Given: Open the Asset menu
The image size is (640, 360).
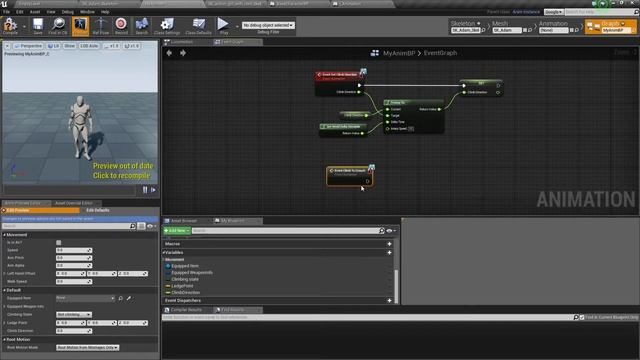Looking at the screenshot, I should click(x=35, y=12).
